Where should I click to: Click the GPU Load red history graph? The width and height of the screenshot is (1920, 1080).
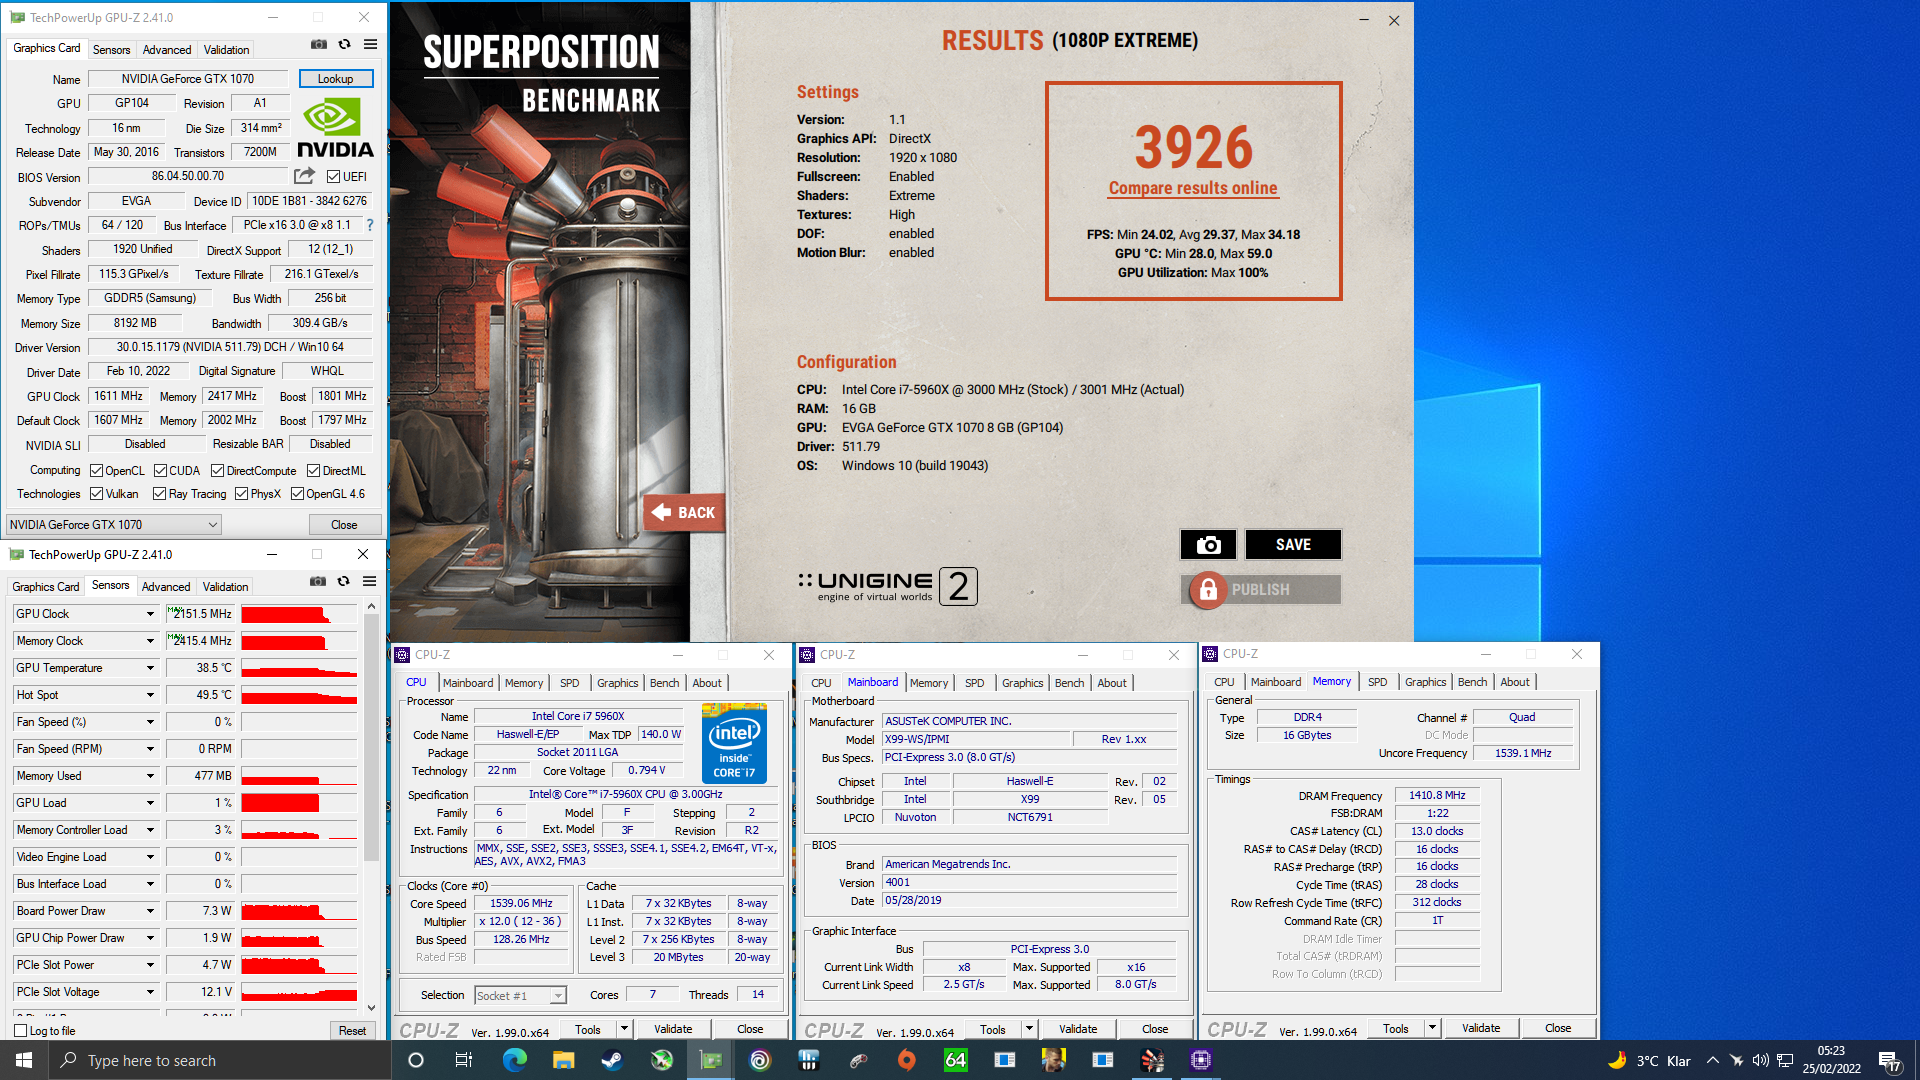click(x=299, y=803)
